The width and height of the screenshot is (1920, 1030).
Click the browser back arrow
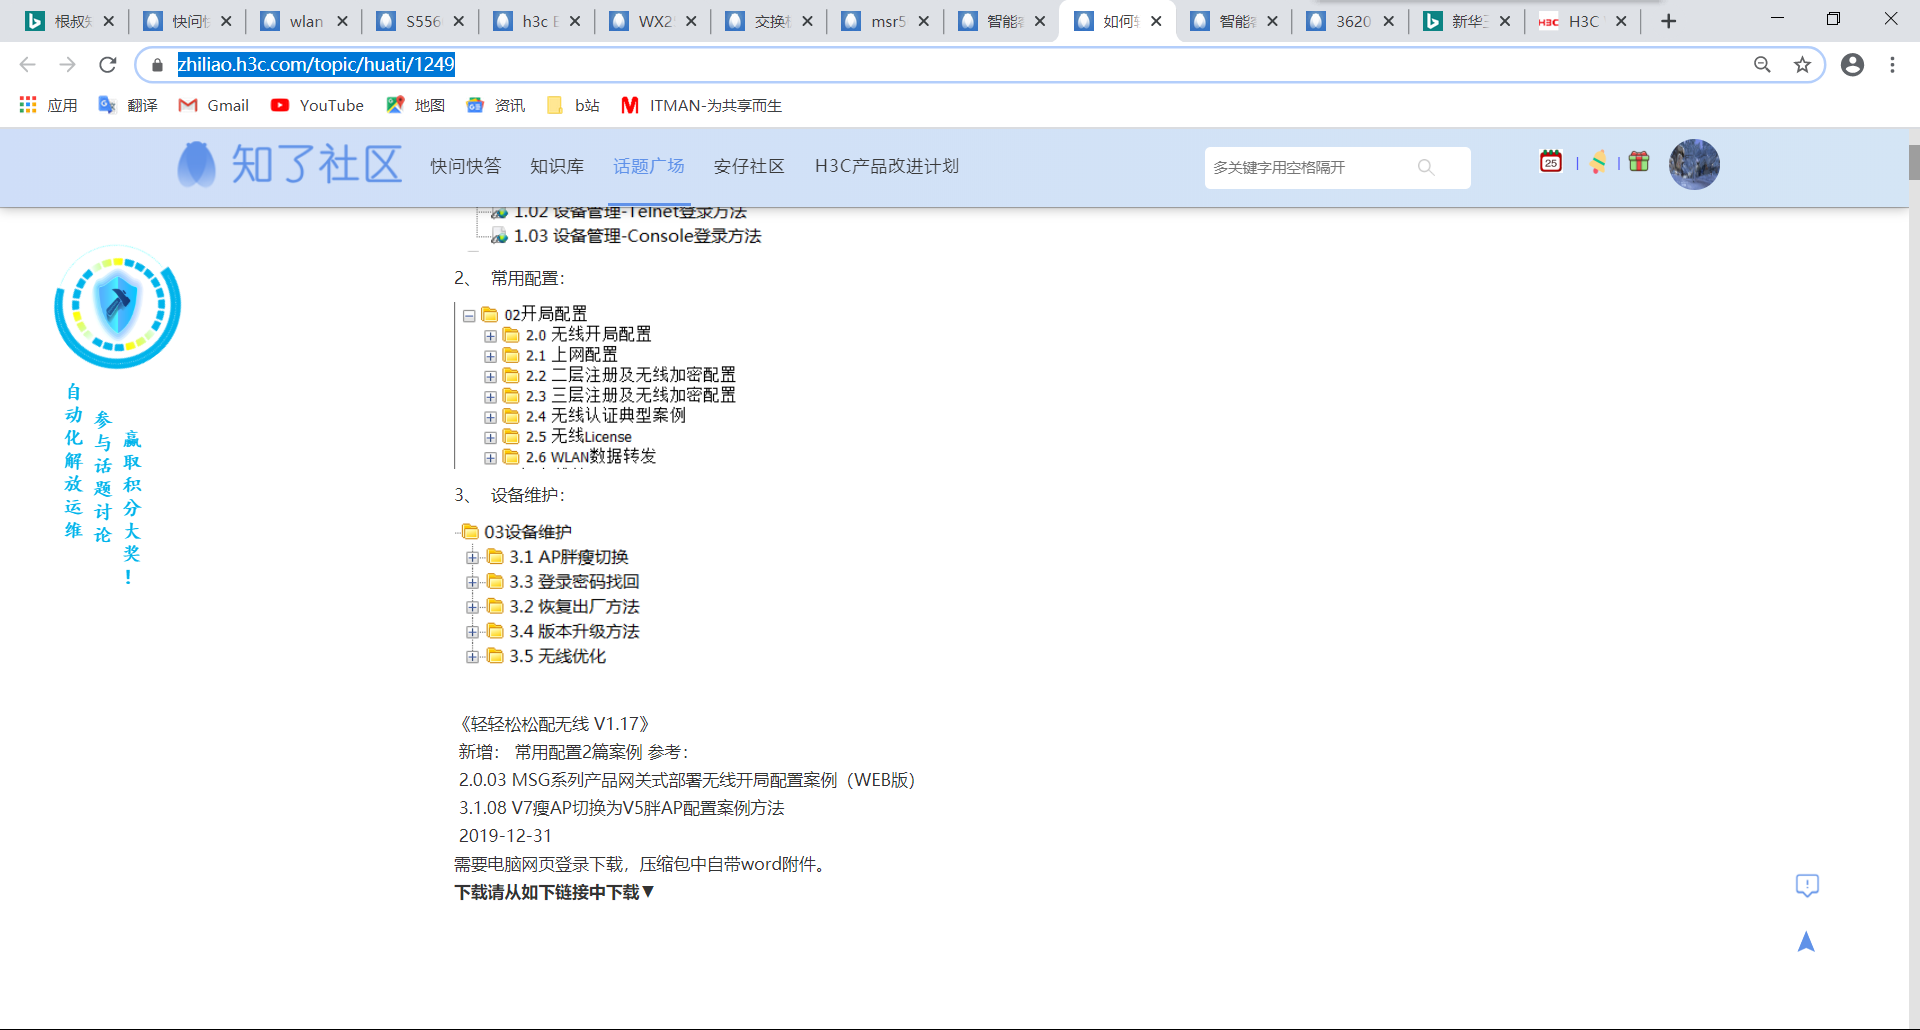(27, 65)
